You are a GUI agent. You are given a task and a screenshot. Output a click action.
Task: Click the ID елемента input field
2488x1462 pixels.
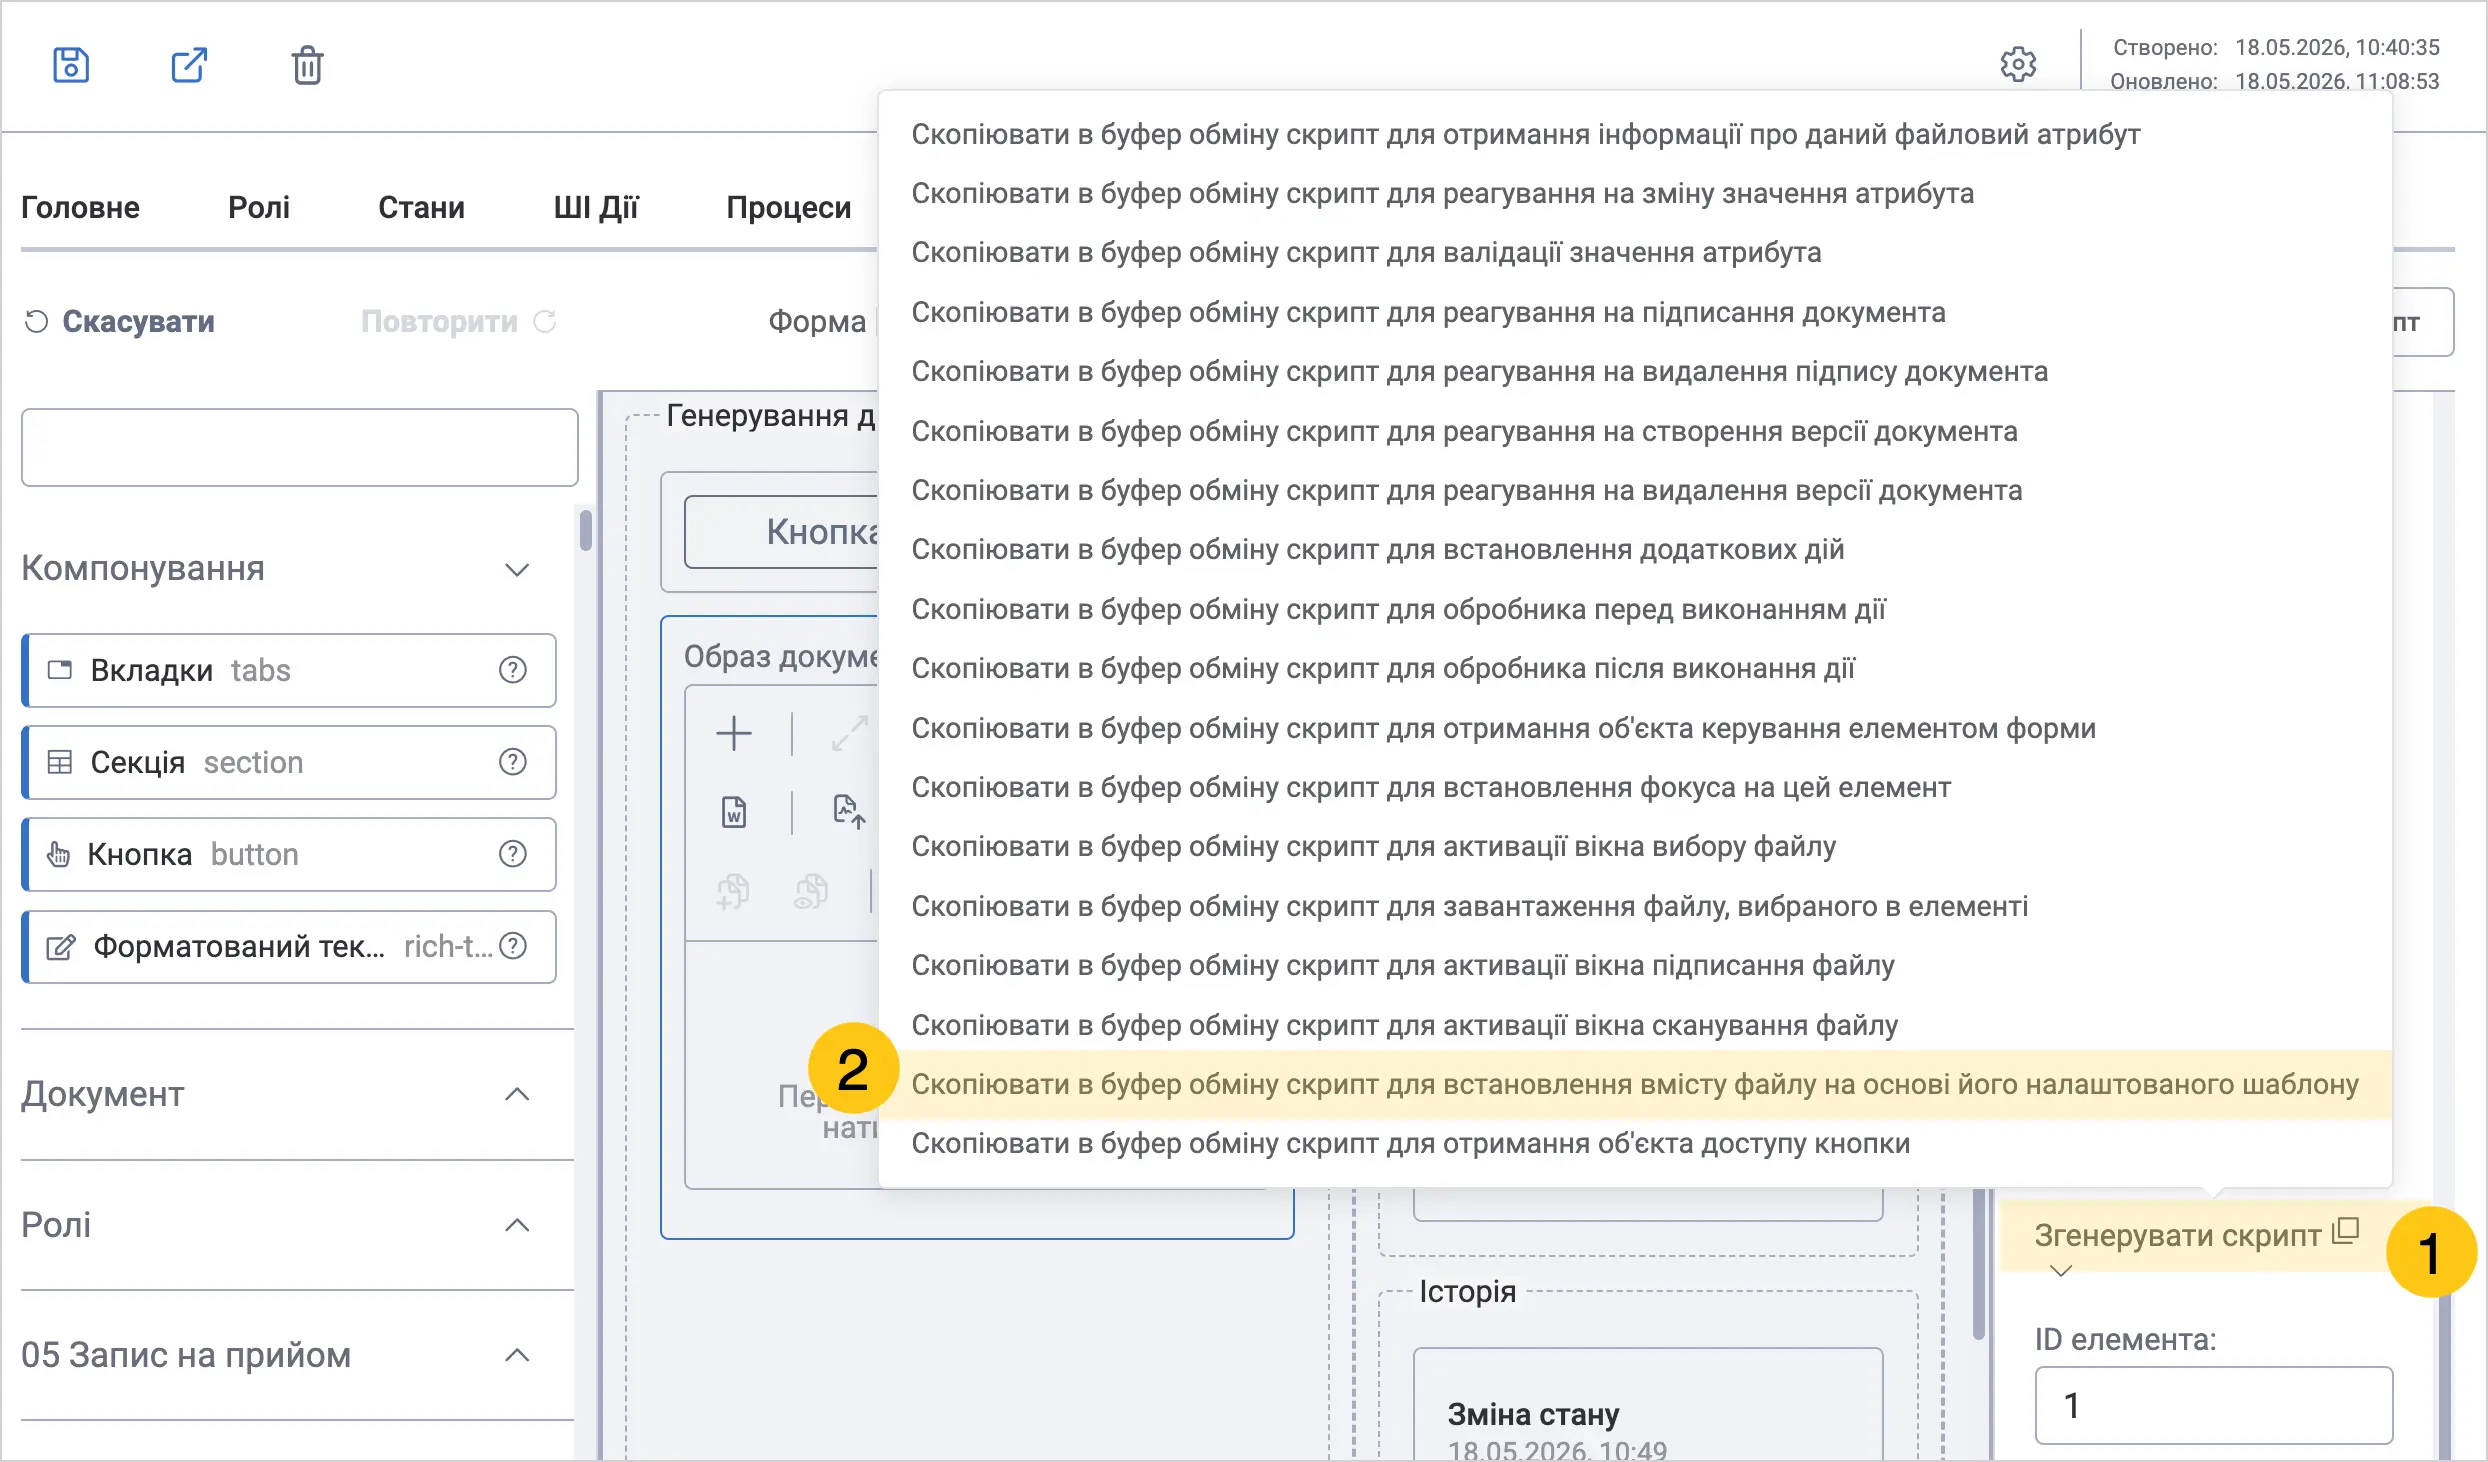pyautogui.click(x=2214, y=1405)
